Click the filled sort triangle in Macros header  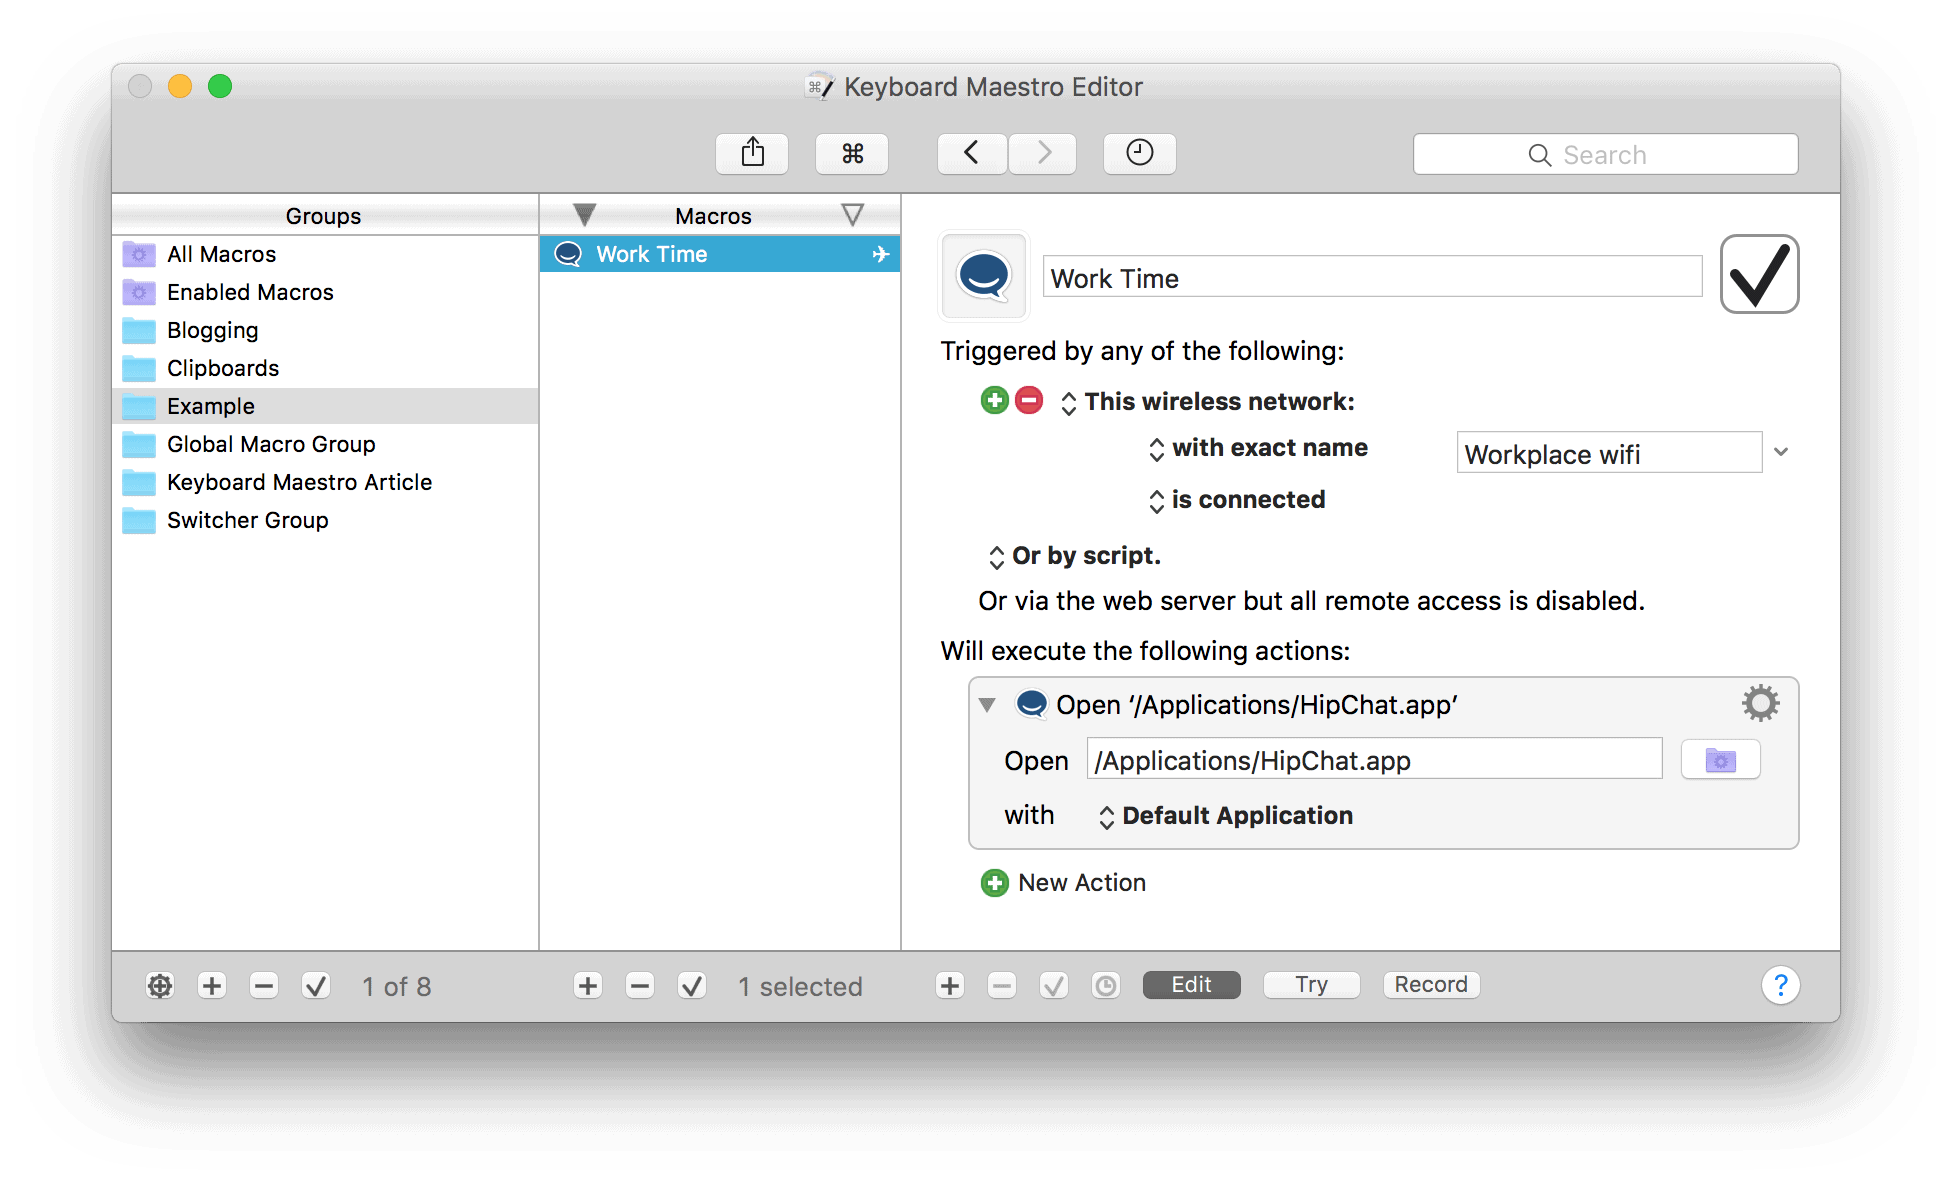[x=585, y=214]
